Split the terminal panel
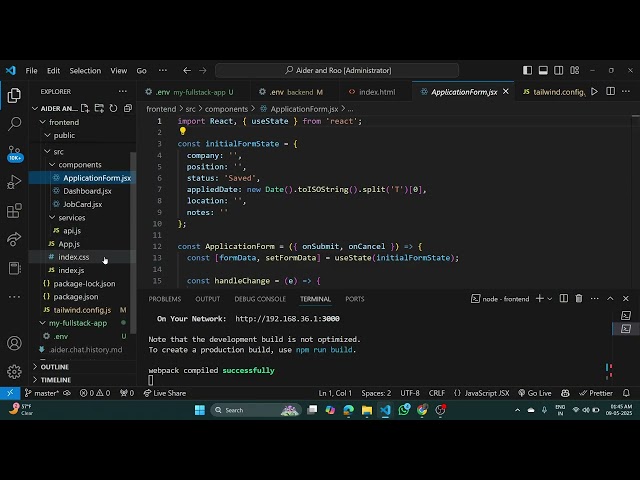Screen dimensions: 640x480 [564, 299]
